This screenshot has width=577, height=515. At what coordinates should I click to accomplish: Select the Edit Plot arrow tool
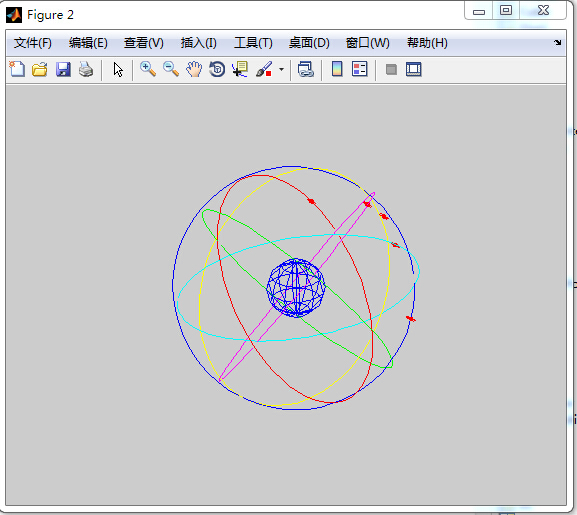tap(118, 69)
